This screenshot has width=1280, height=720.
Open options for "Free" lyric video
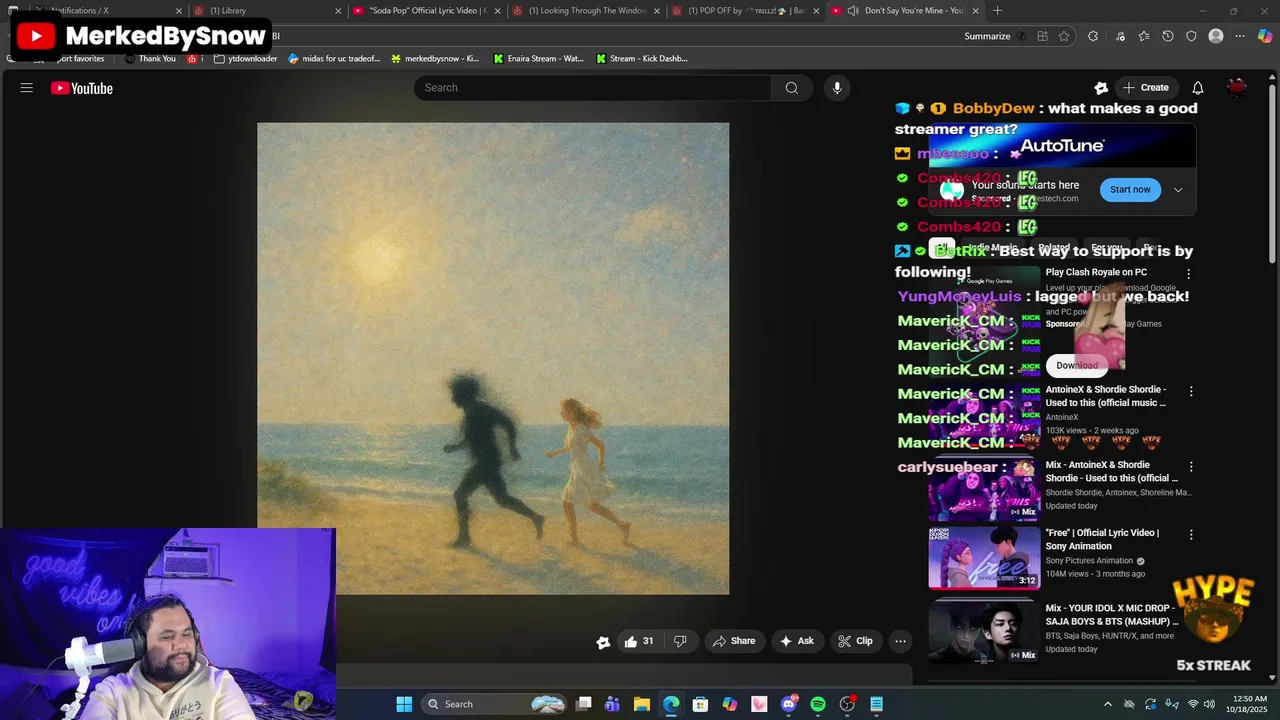pyautogui.click(x=1191, y=535)
